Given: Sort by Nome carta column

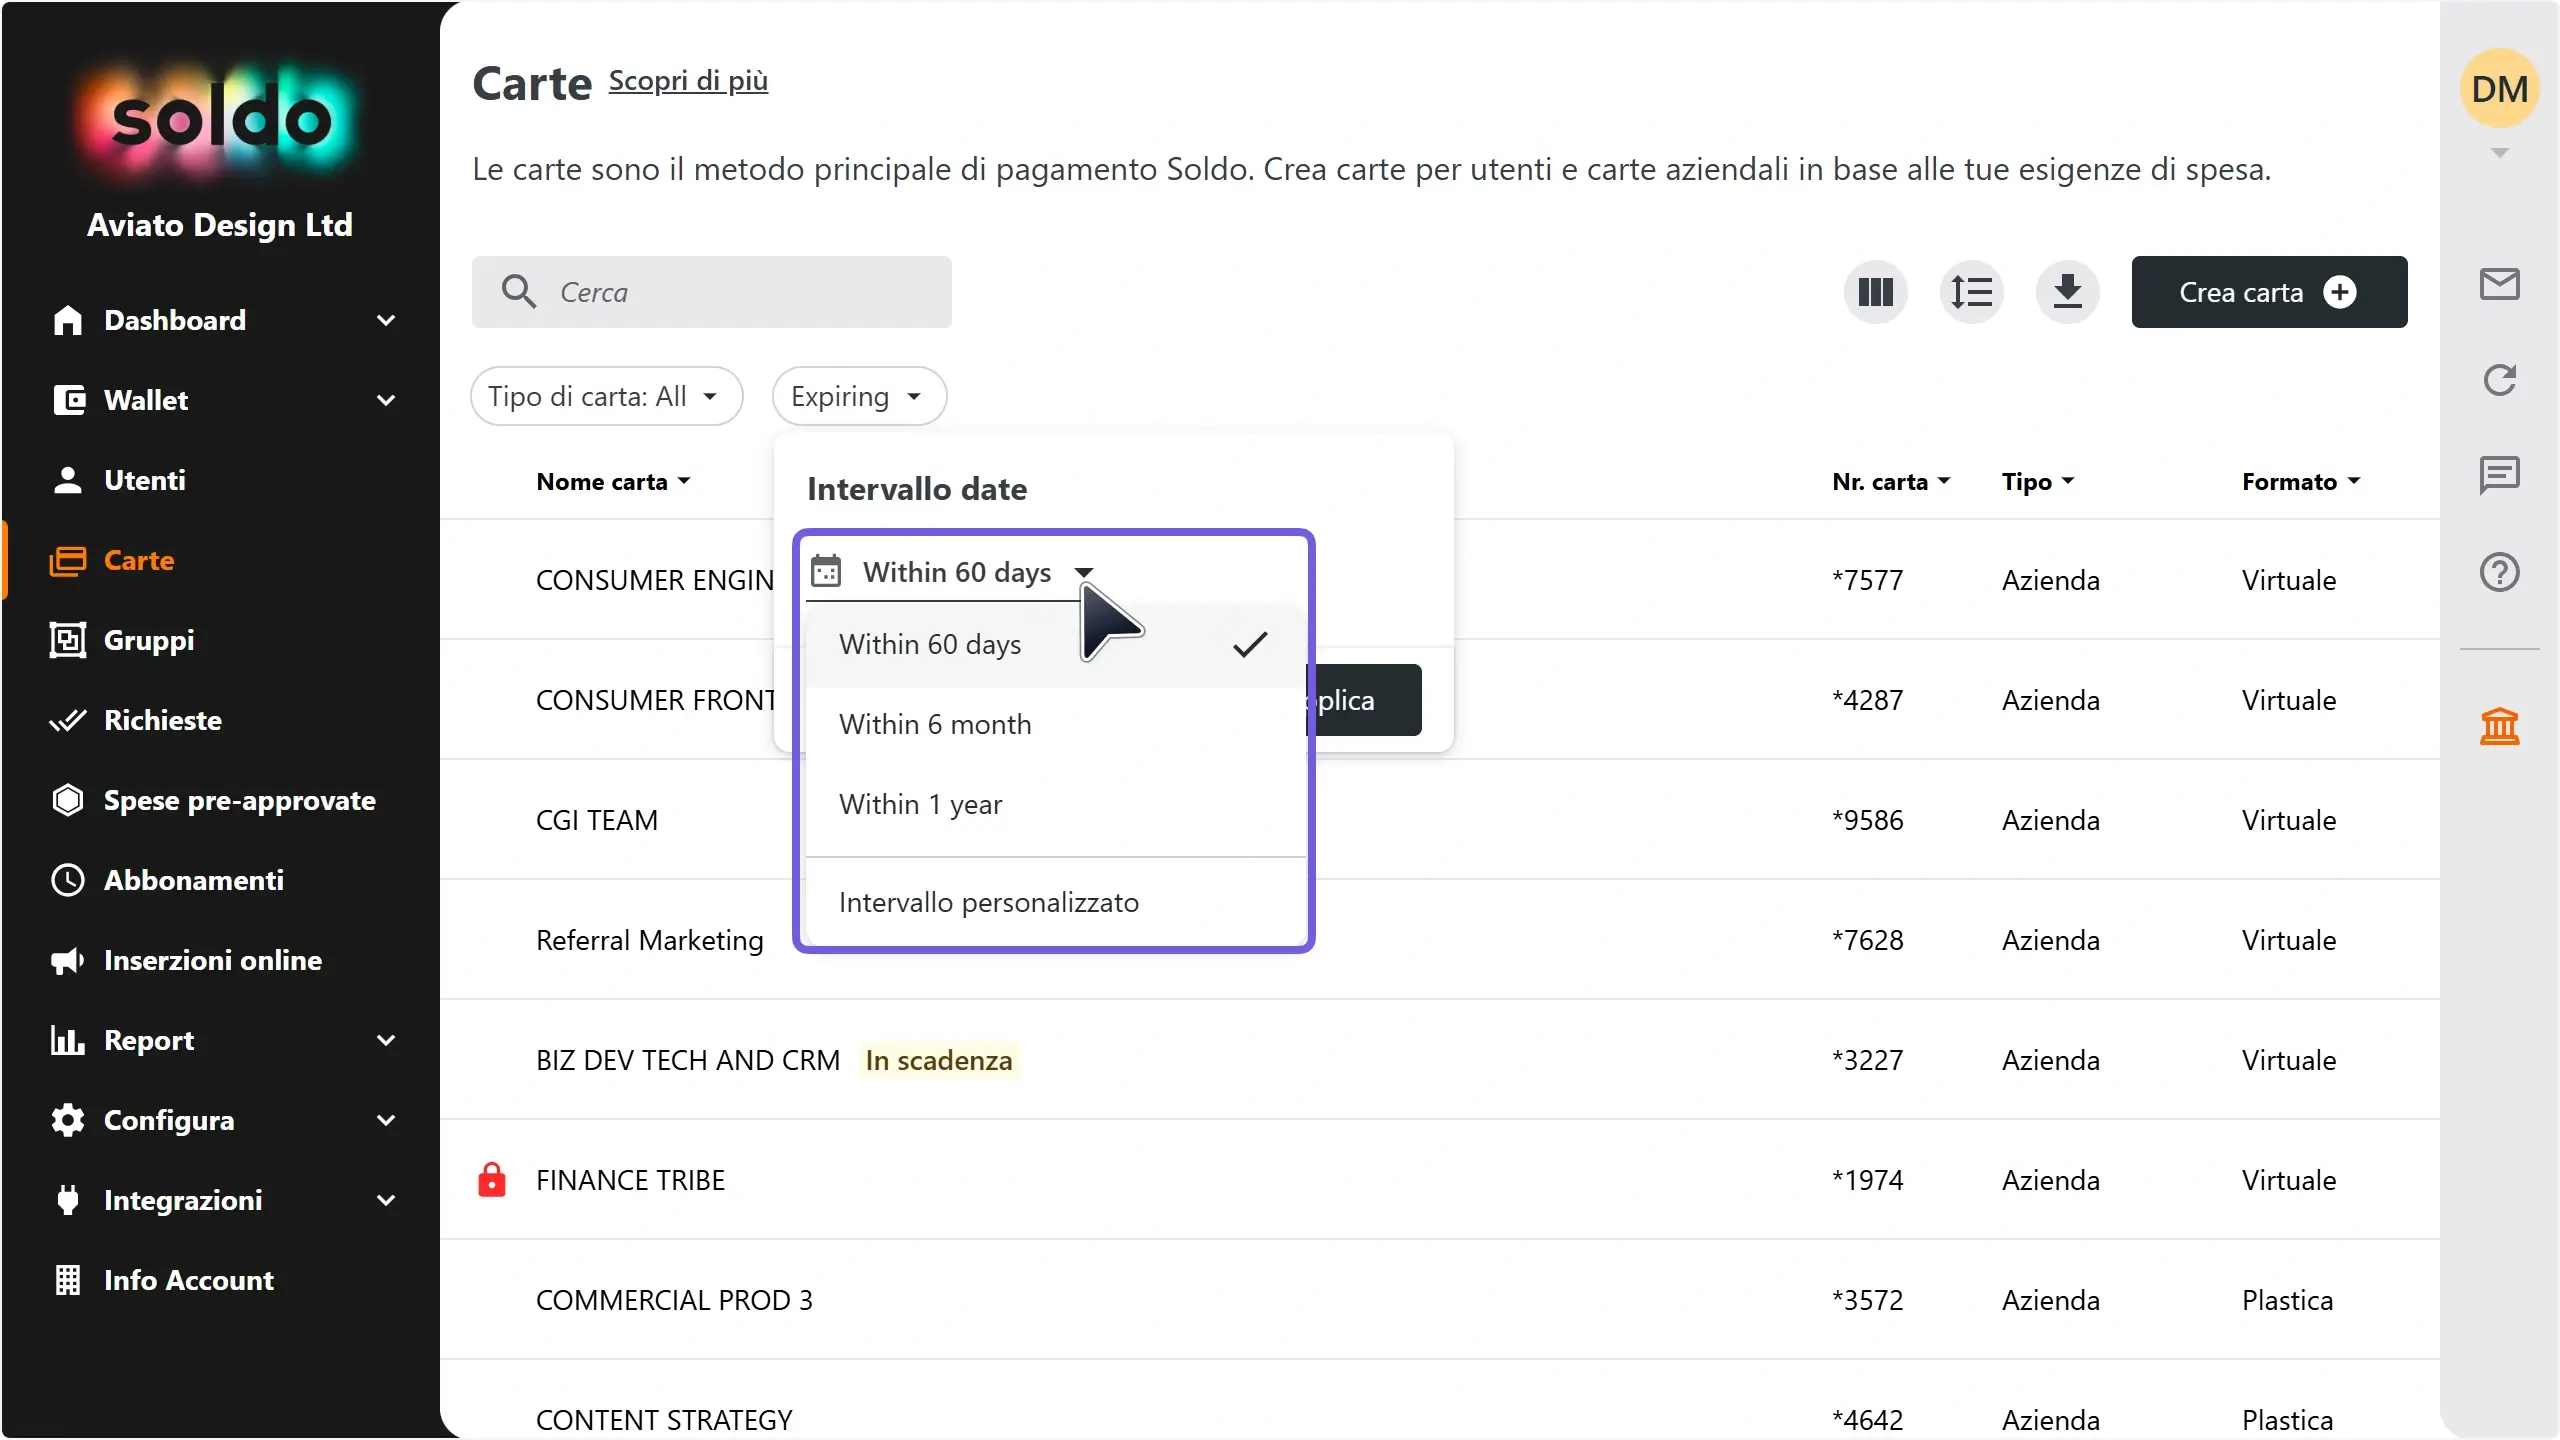Looking at the screenshot, I should pos(613,481).
